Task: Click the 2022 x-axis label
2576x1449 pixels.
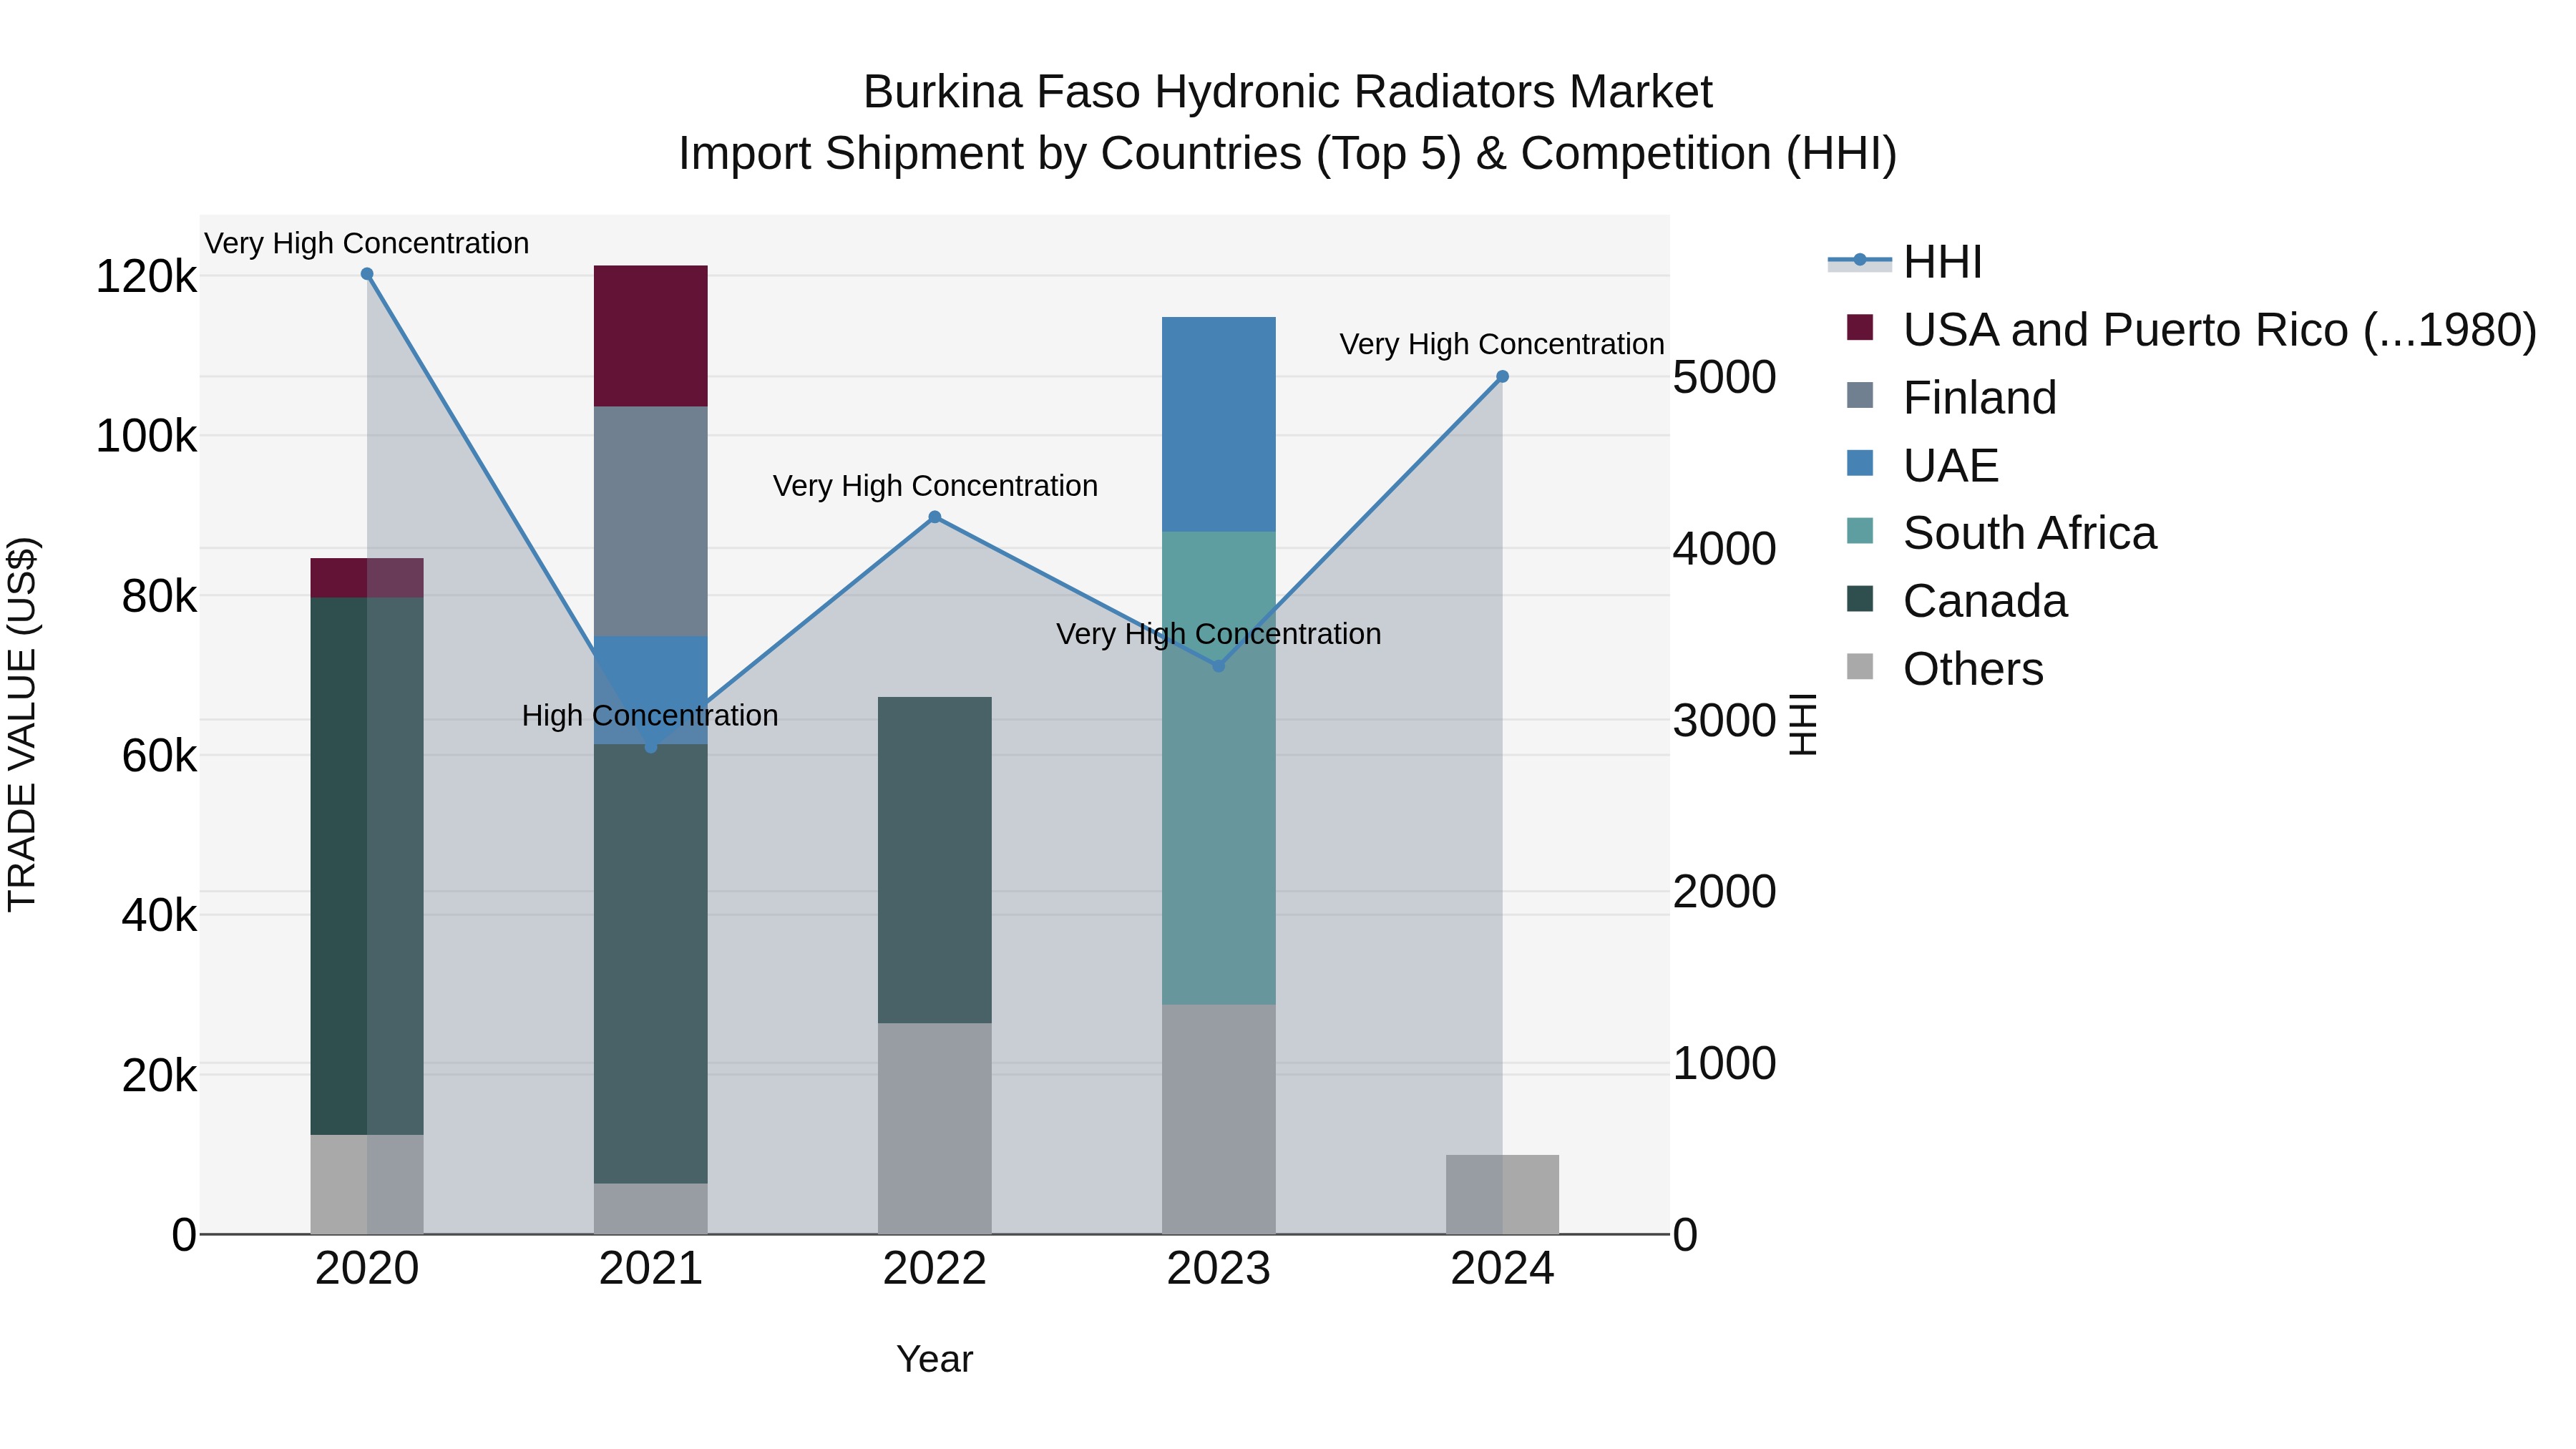Action: [935, 1269]
